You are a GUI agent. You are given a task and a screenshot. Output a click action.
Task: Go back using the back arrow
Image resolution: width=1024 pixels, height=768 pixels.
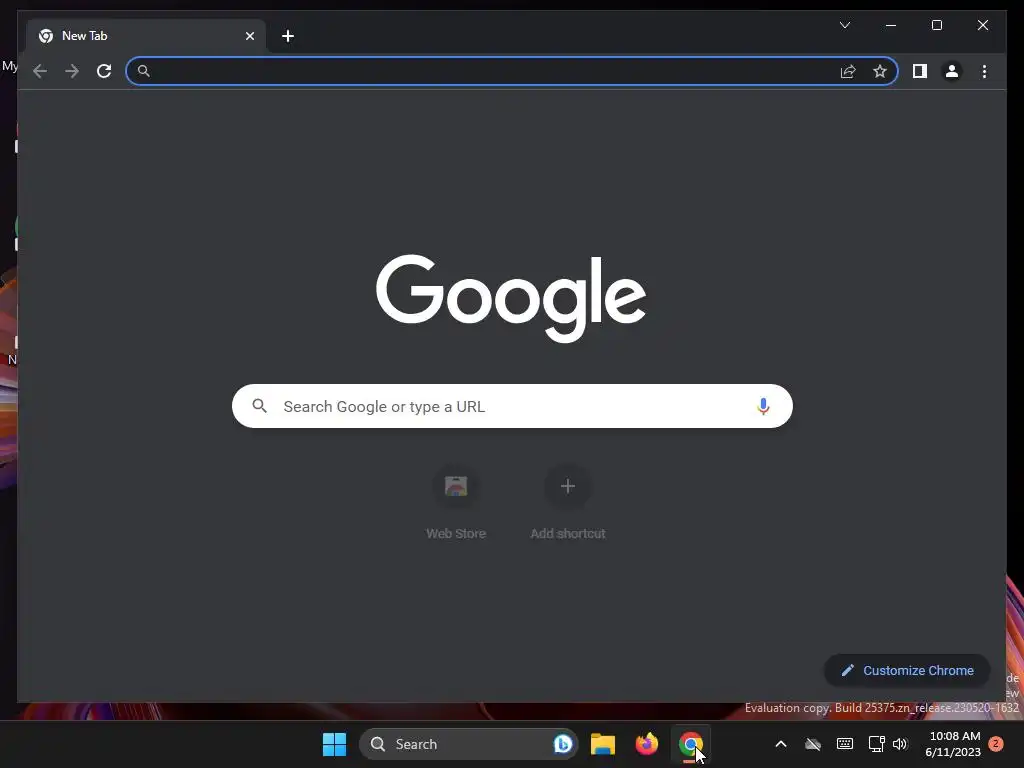40,71
